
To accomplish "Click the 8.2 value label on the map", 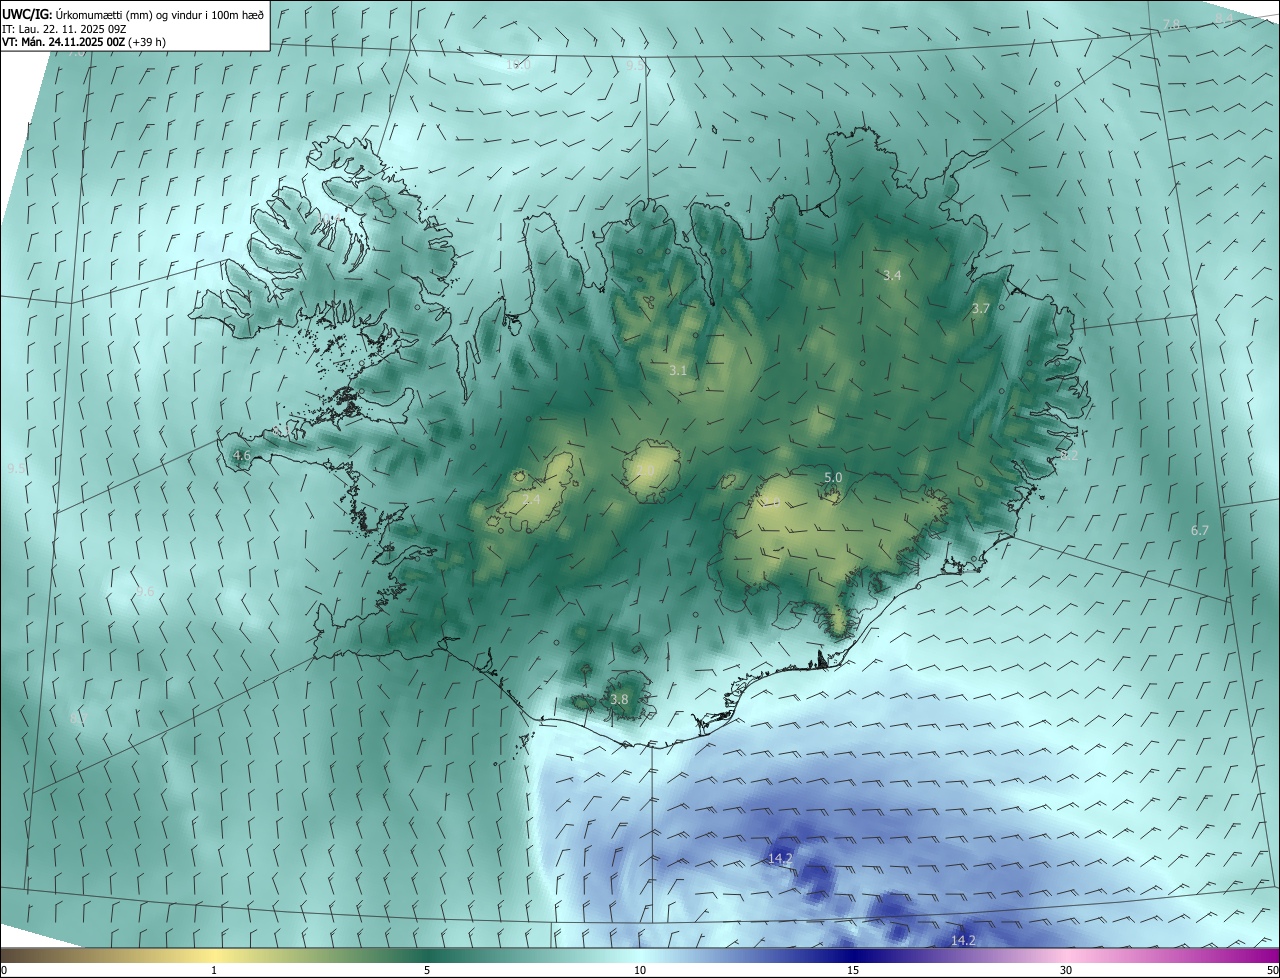I will click(1069, 456).
